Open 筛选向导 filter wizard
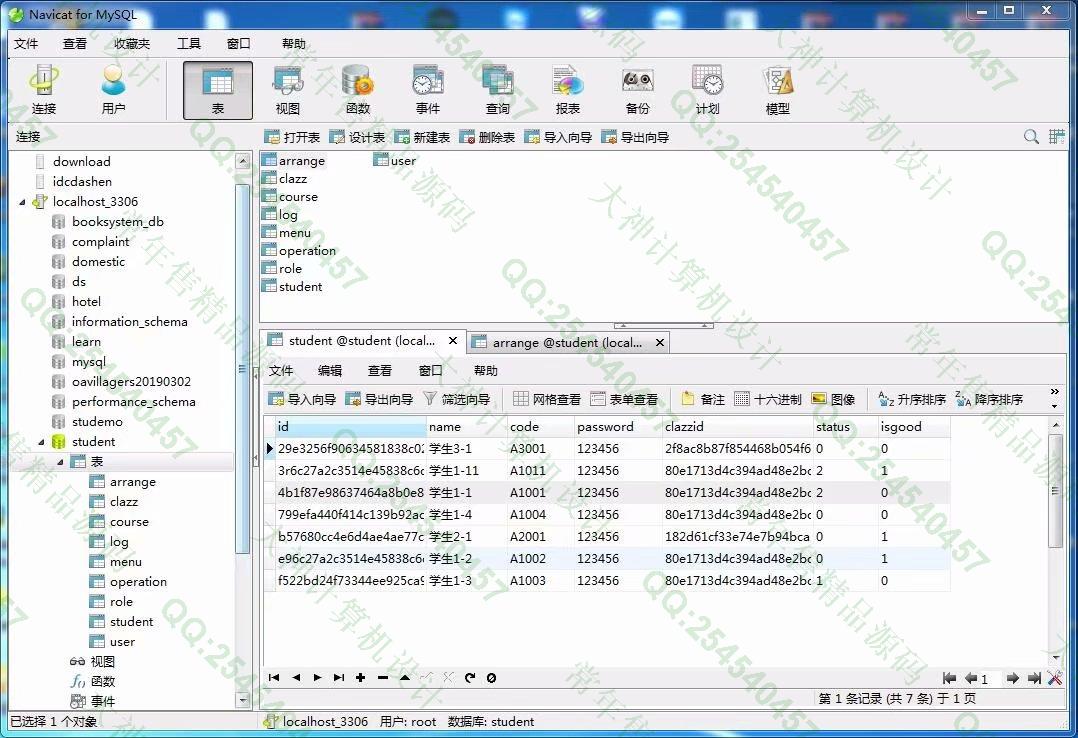The image size is (1078, 738). pyautogui.click(x=456, y=399)
